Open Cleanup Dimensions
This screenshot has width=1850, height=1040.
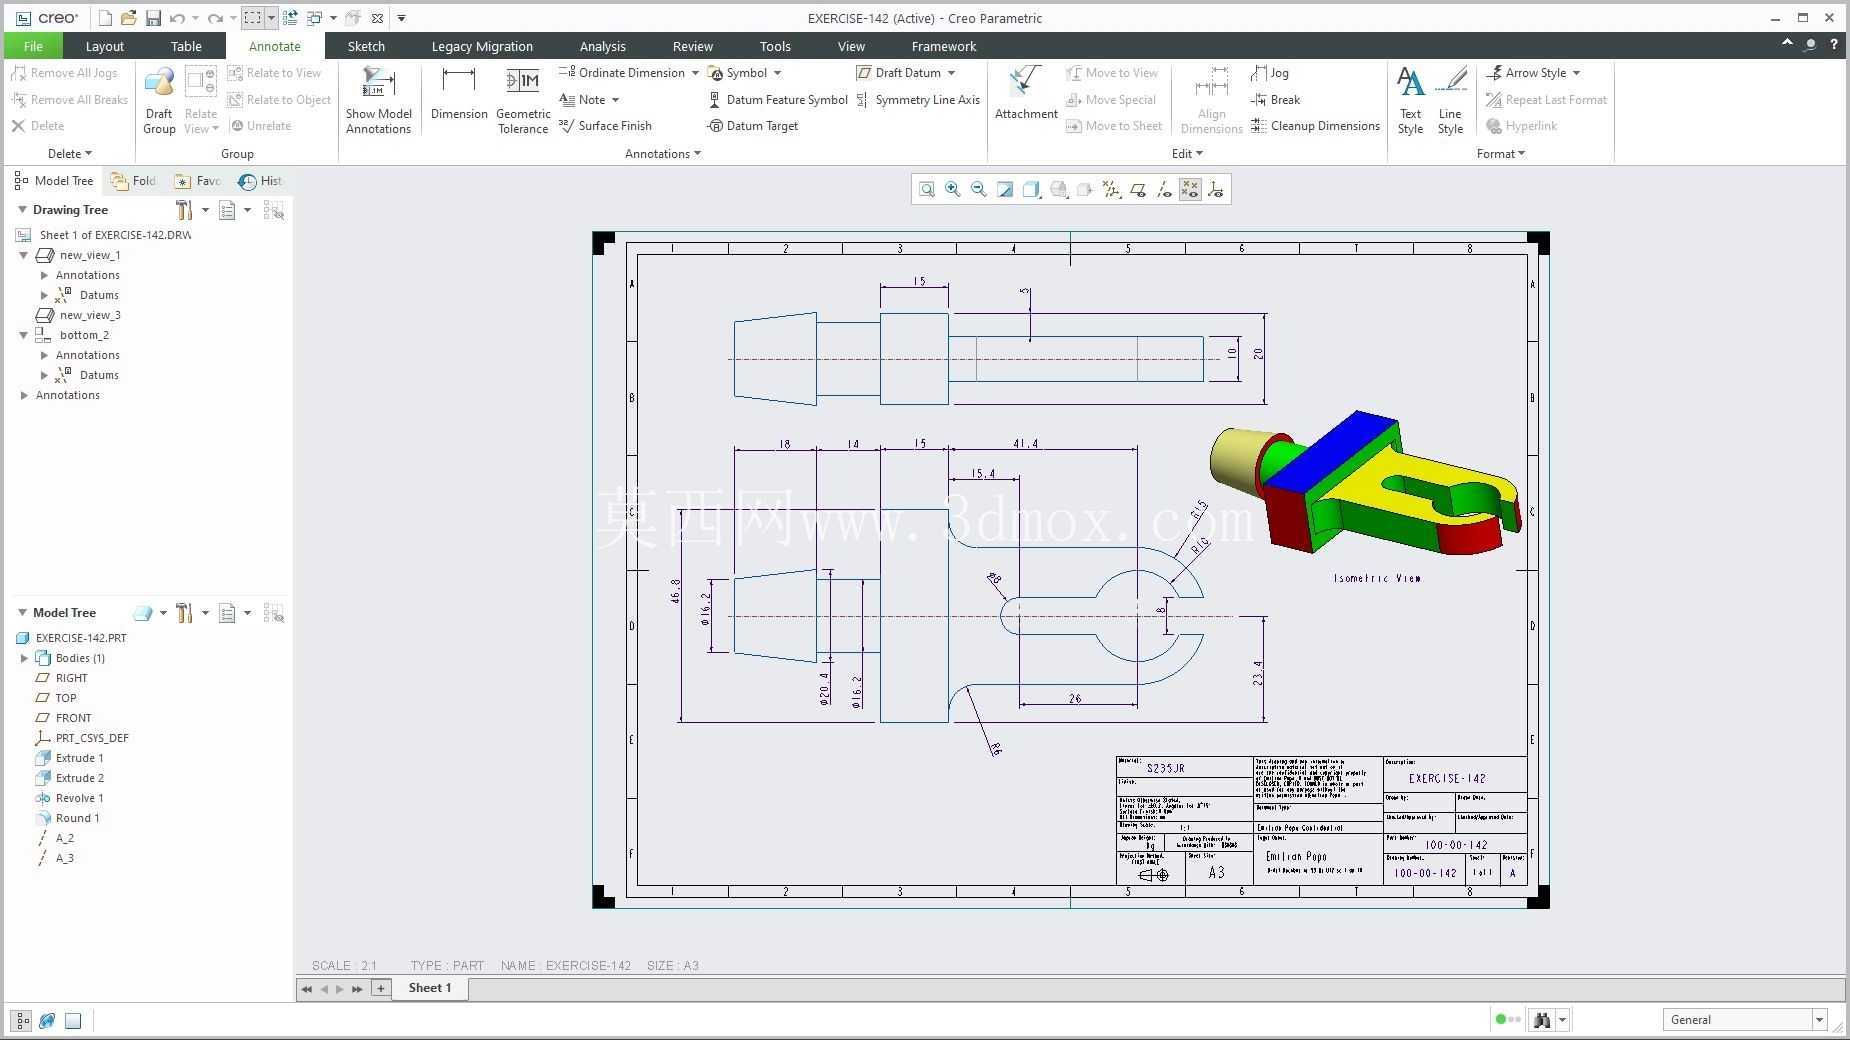click(1315, 126)
